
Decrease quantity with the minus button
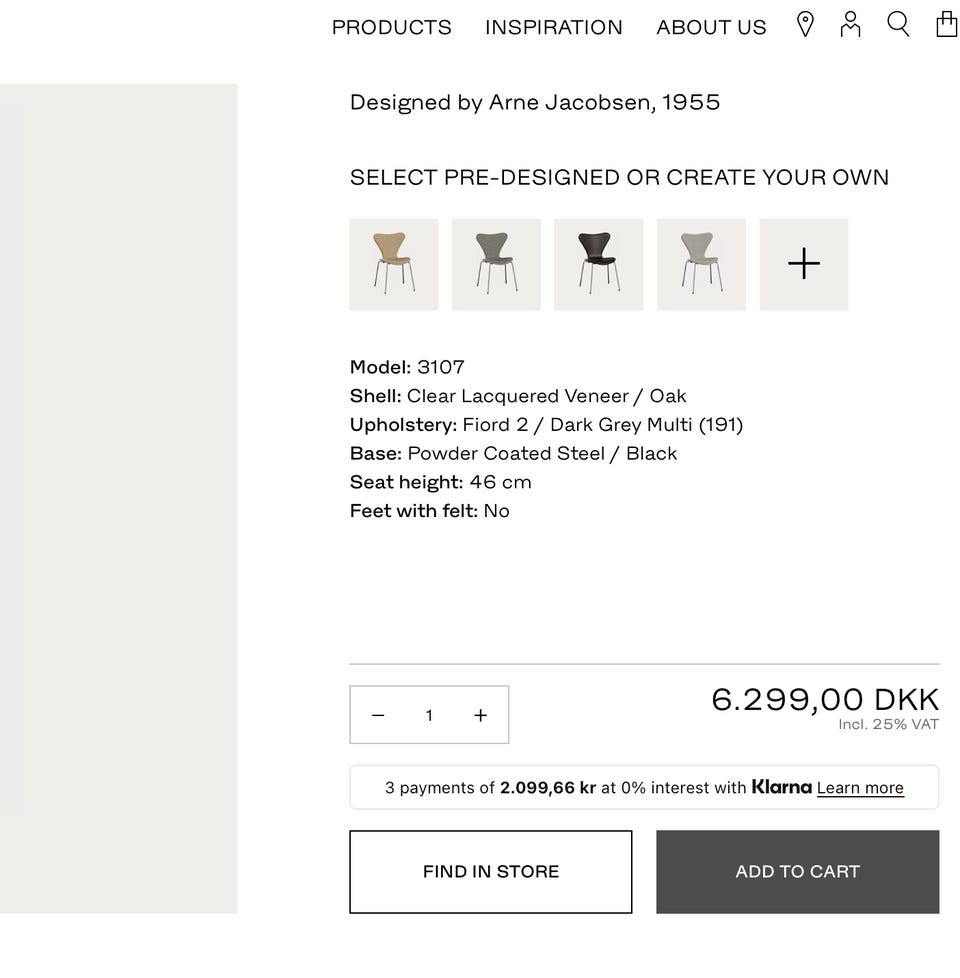pyautogui.click(x=378, y=715)
